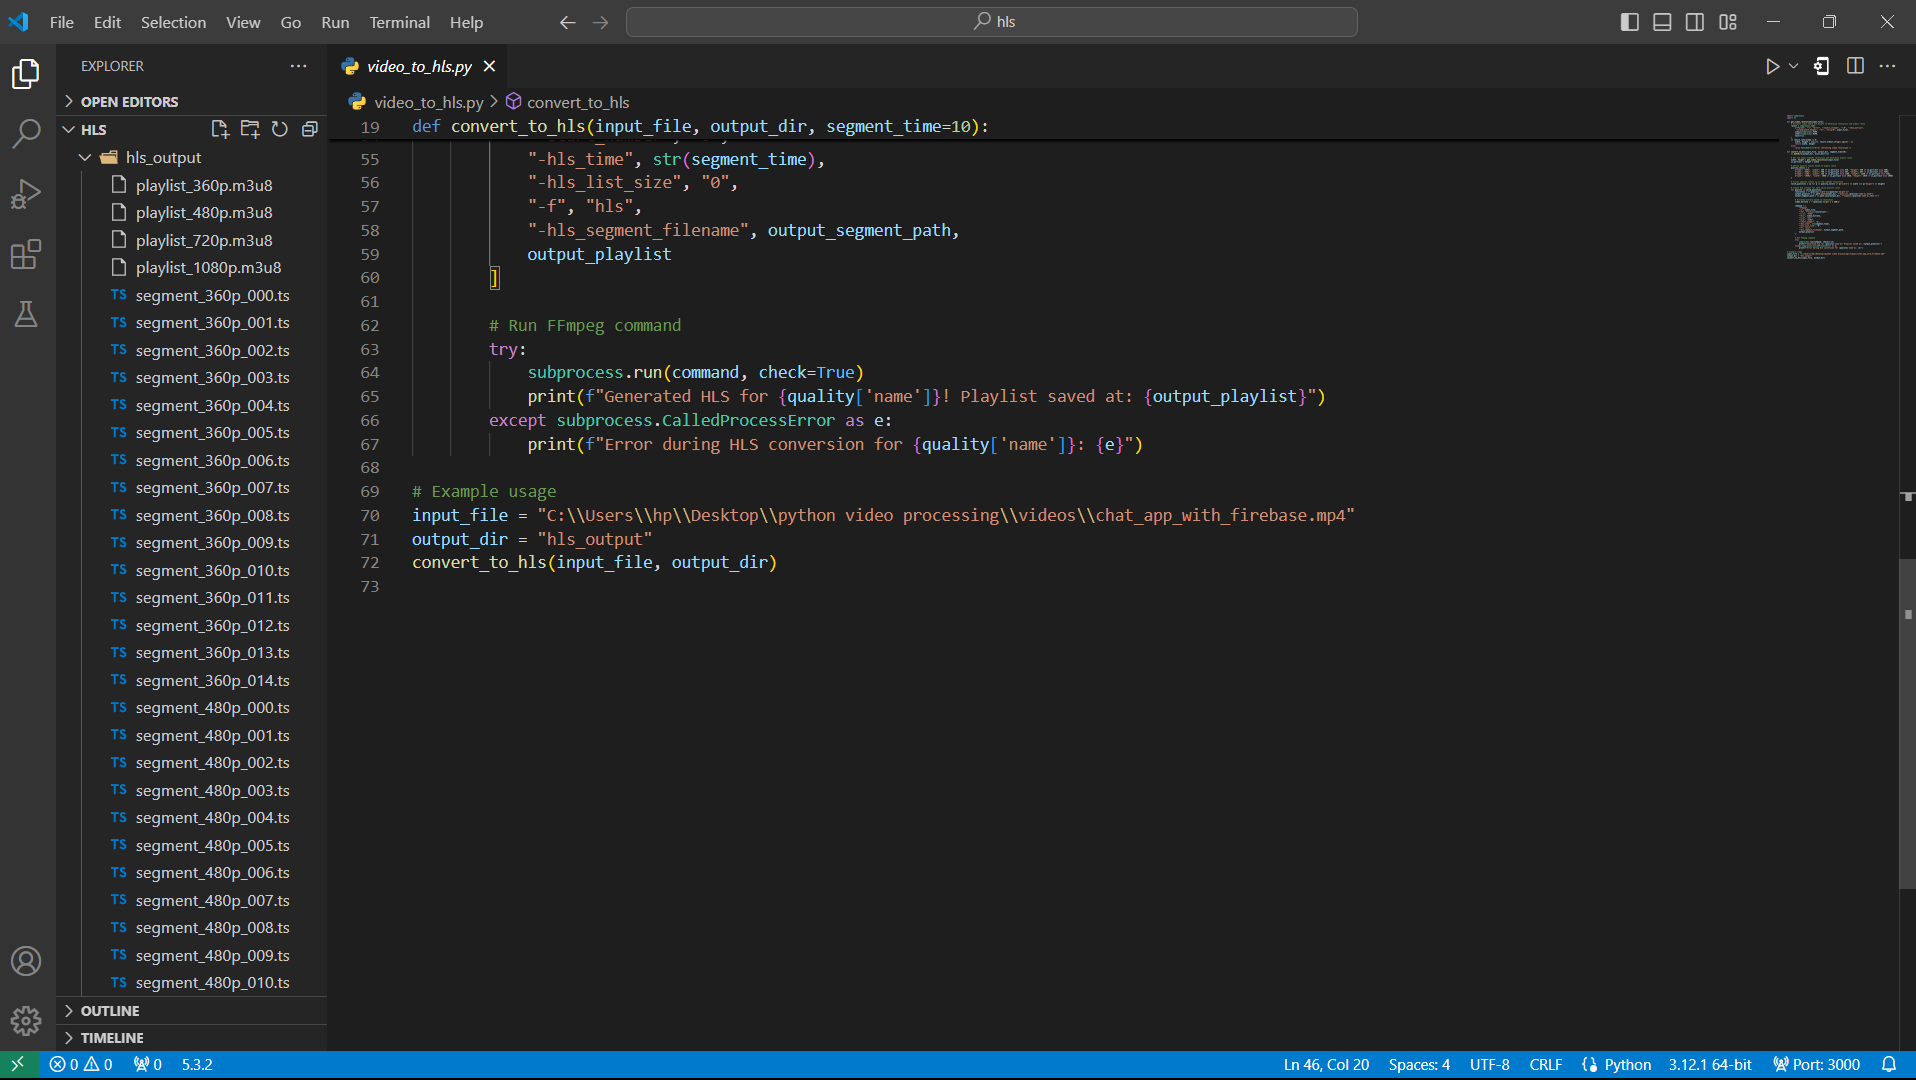The height and width of the screenshot is (1080, 1916).
Task: Open the Run and Debug view
Action: click(26, 194)
